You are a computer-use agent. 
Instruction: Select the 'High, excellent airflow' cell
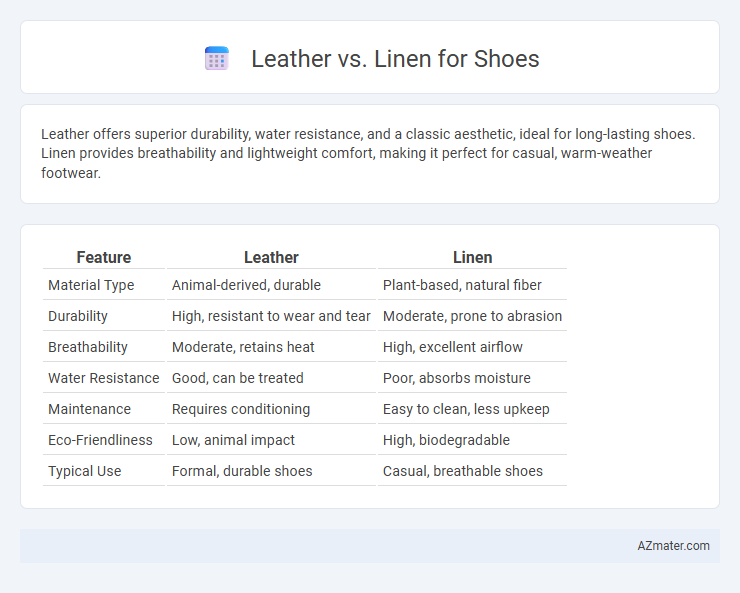(453, 347)
